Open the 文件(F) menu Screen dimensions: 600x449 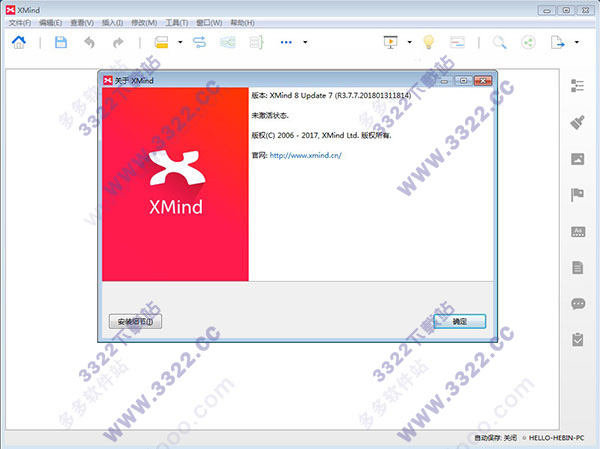[20, 23]
